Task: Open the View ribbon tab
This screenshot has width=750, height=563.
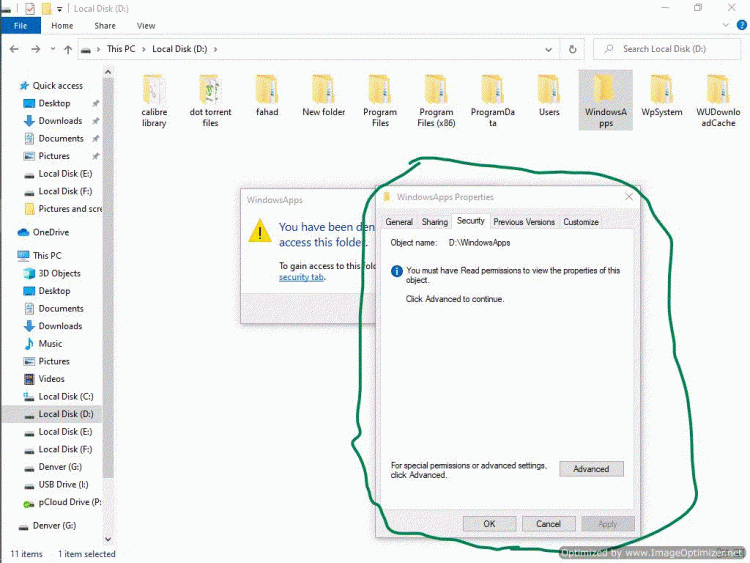Action: 146,26
